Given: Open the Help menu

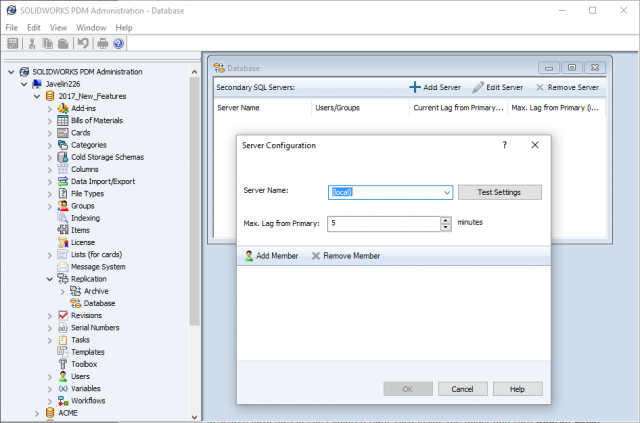Looking at the screenshot, I should 124,28.
